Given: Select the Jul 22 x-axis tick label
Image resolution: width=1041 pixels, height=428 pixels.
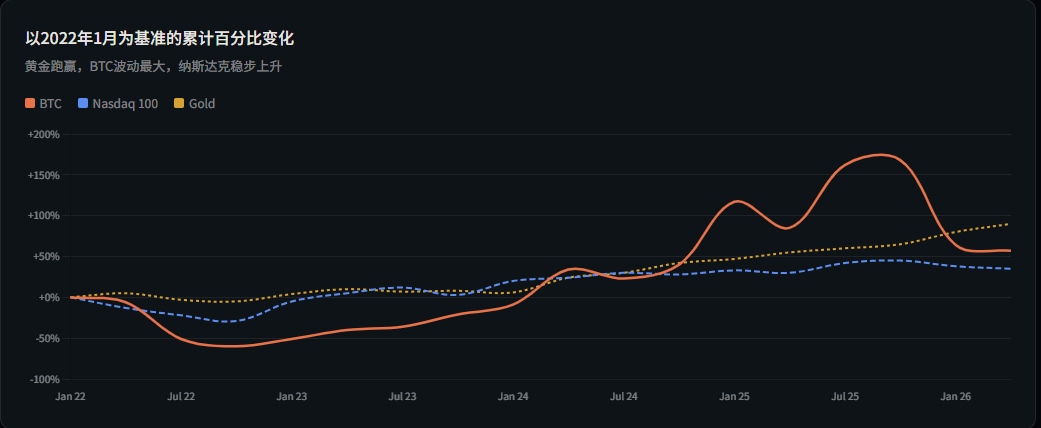Looking at the screenshot, I should [181, 396].
